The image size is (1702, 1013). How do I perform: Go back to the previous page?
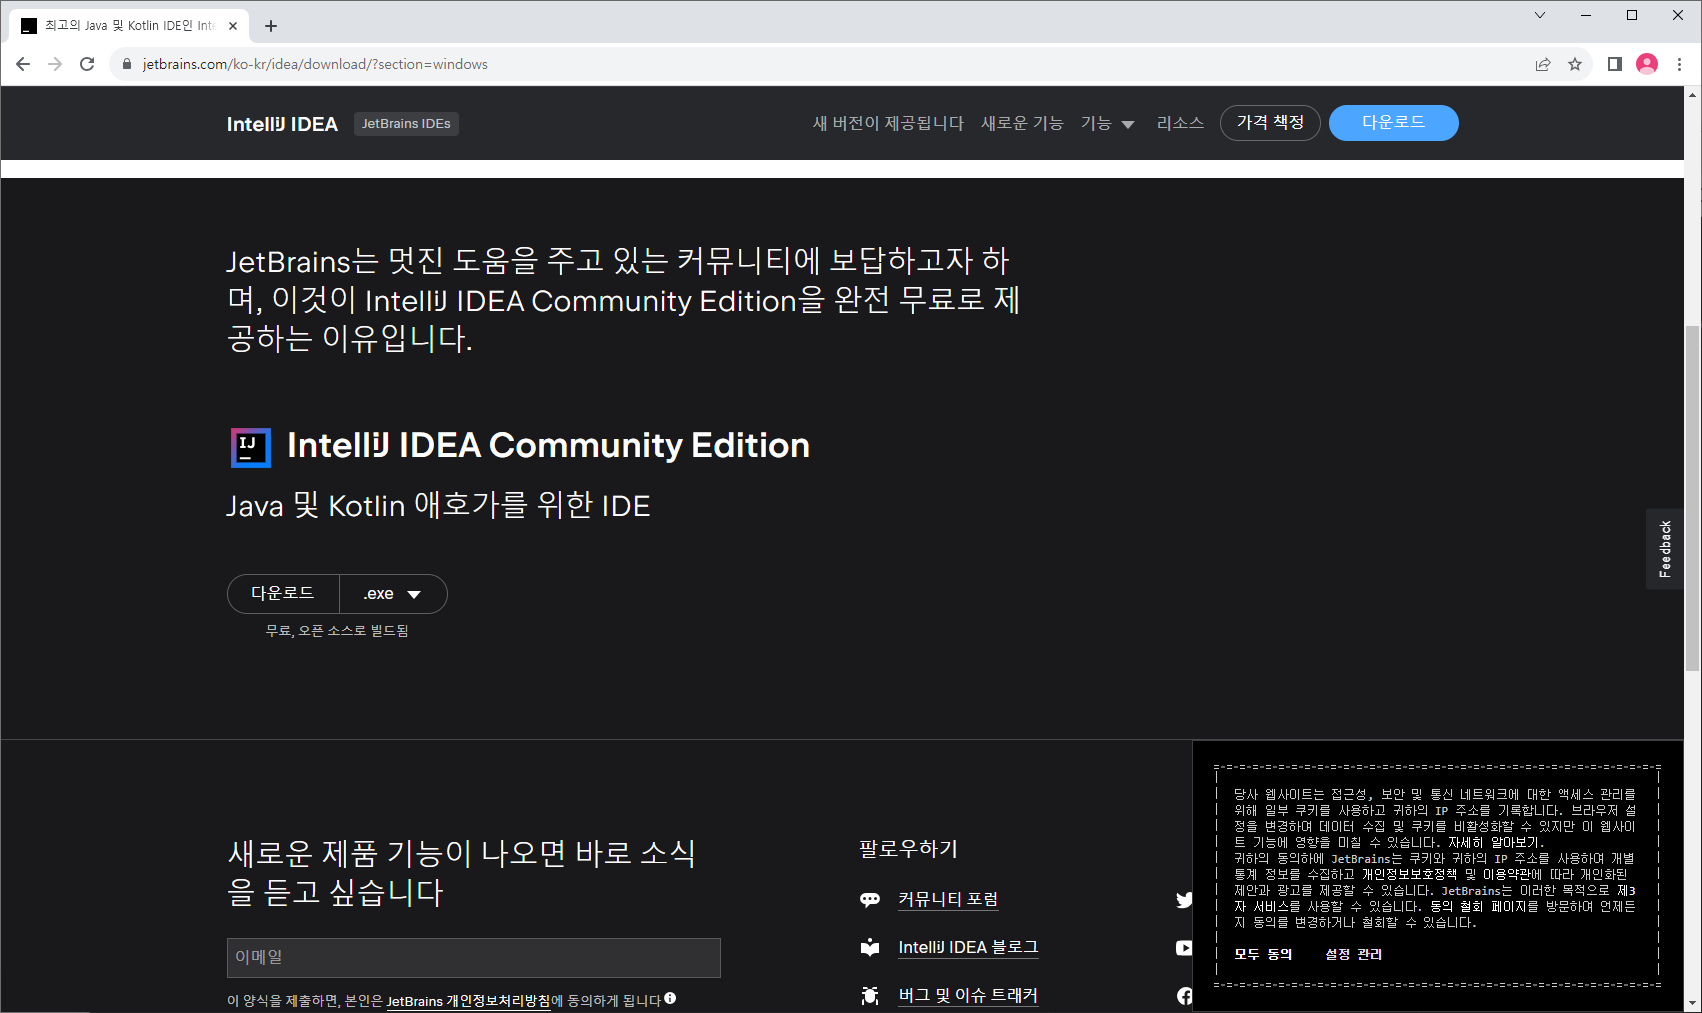[23, 64]
